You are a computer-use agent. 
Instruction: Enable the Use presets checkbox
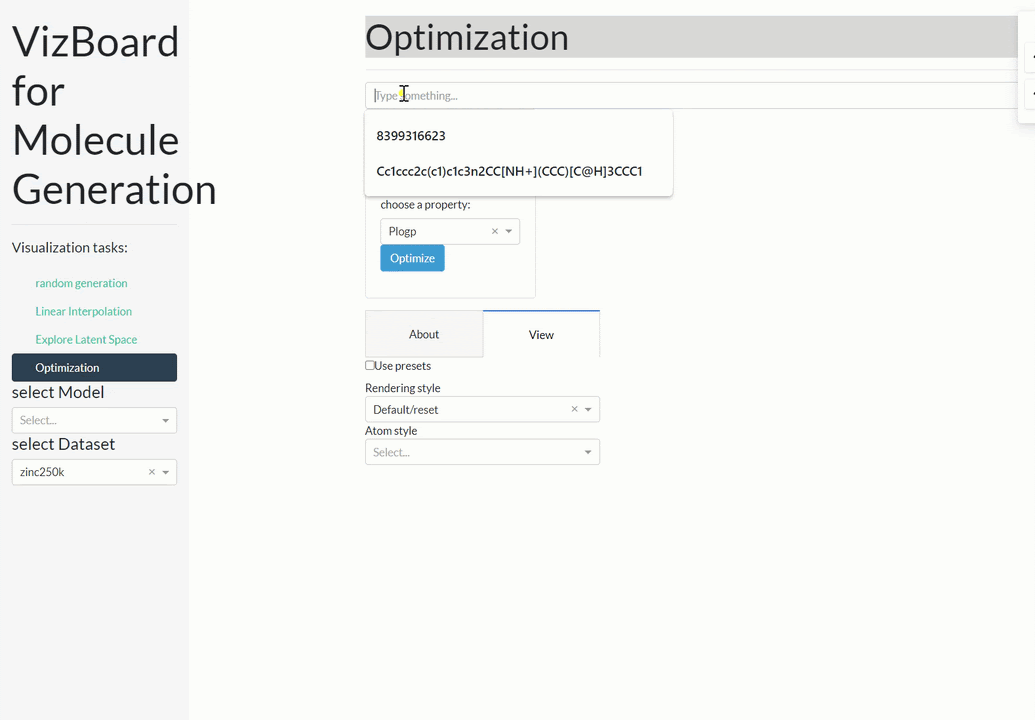[x=370, y=365]
